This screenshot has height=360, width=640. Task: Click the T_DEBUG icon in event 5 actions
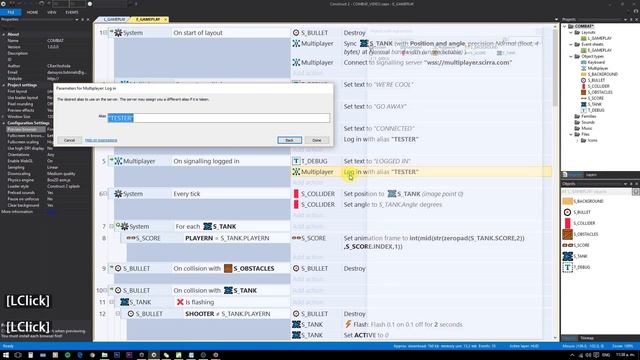point(296,161)
